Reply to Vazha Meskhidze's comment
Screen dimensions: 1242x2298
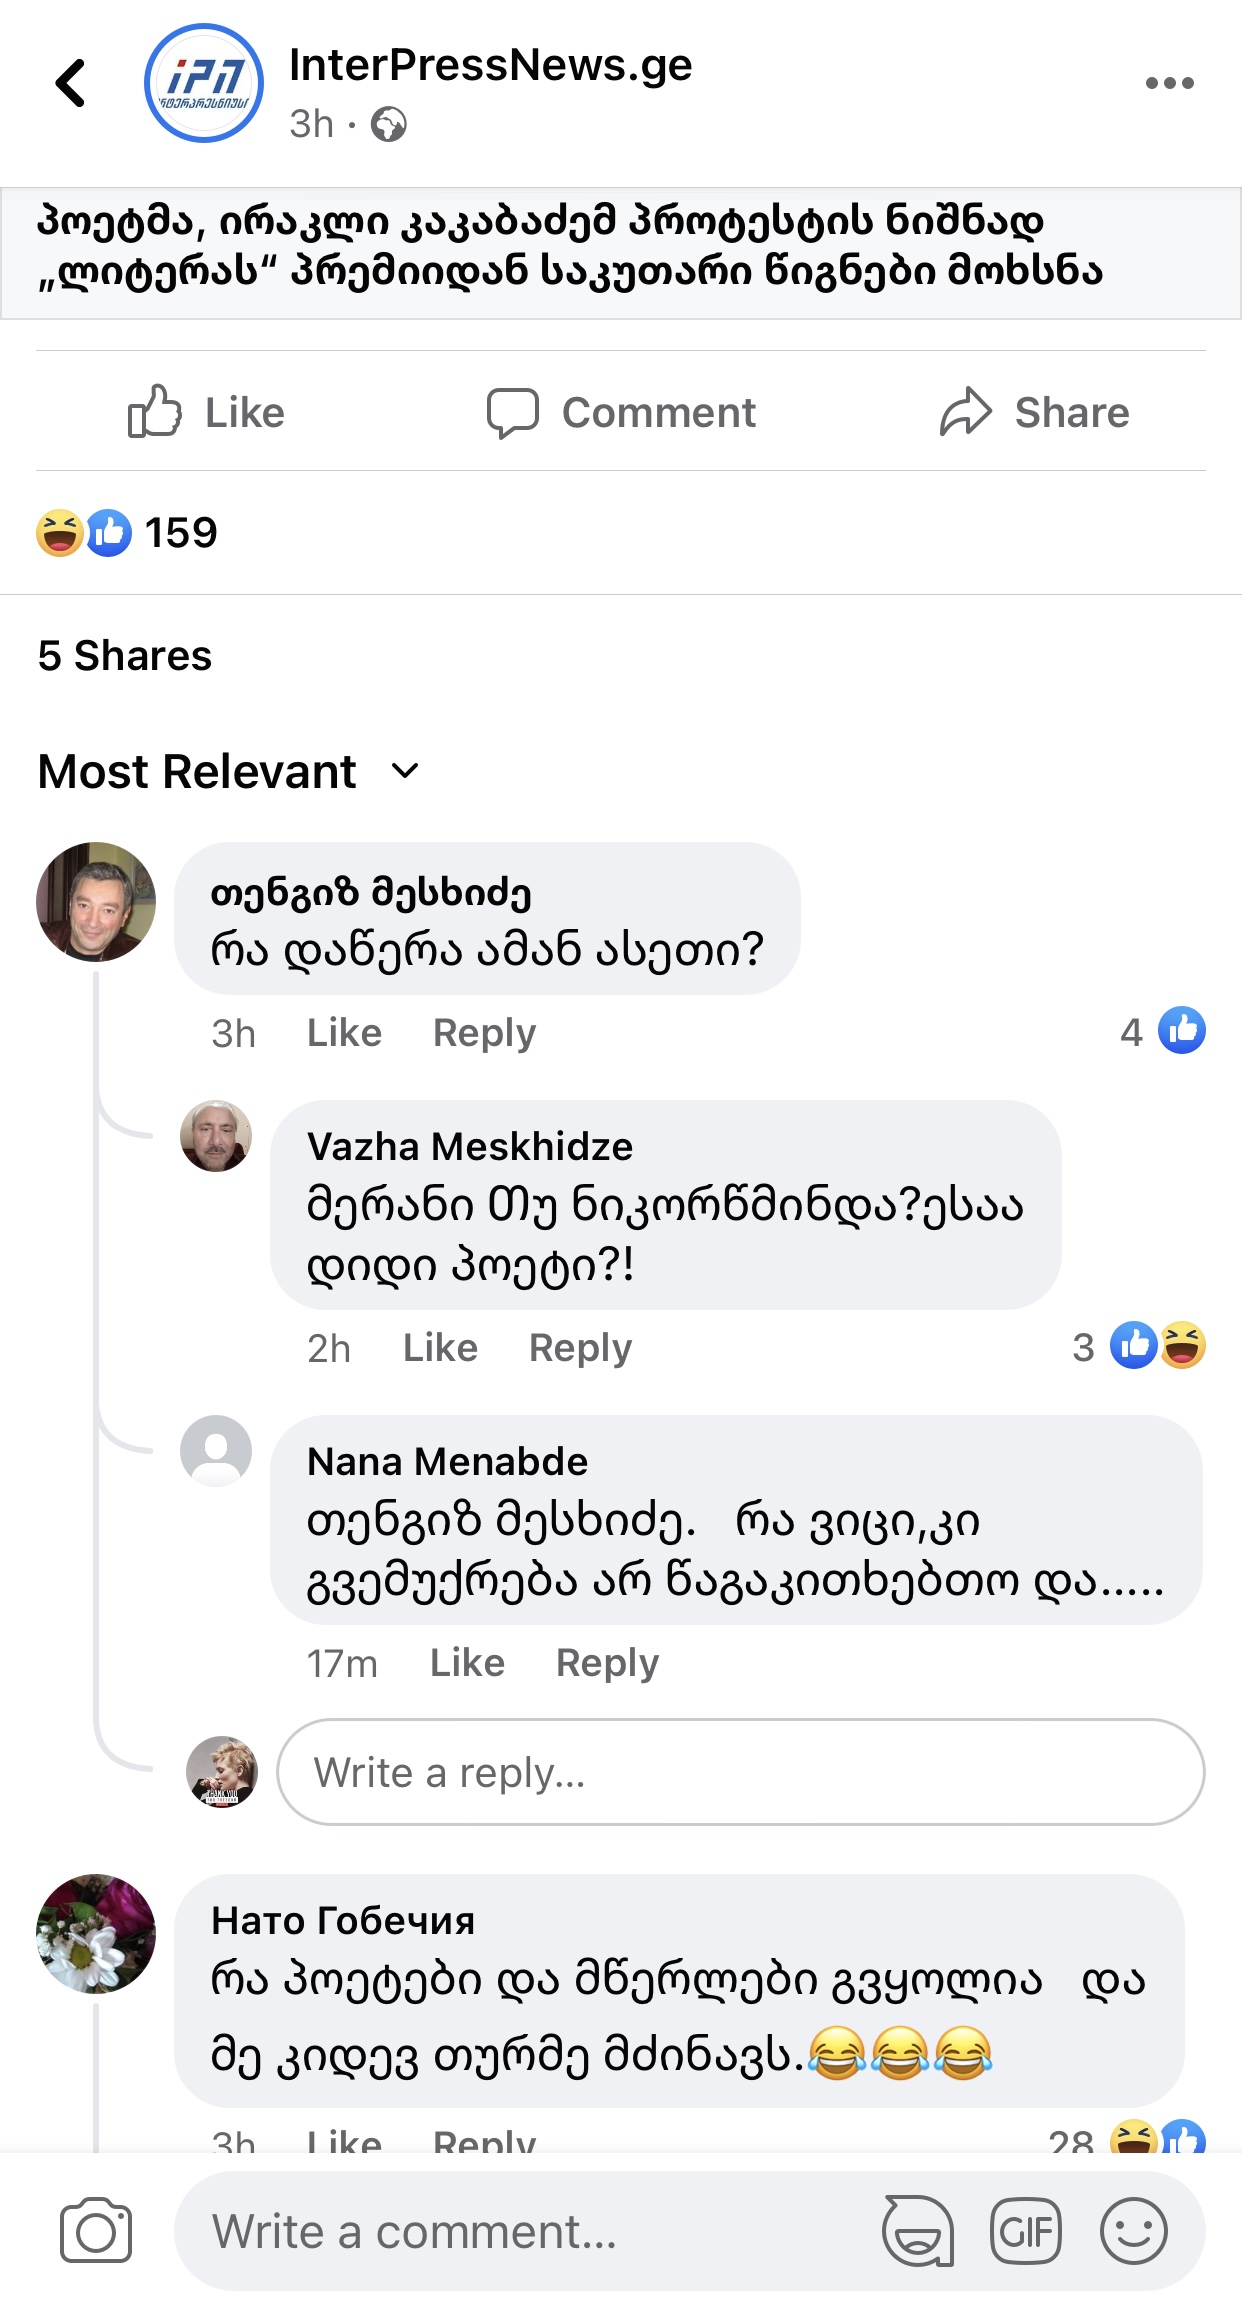580,1348
